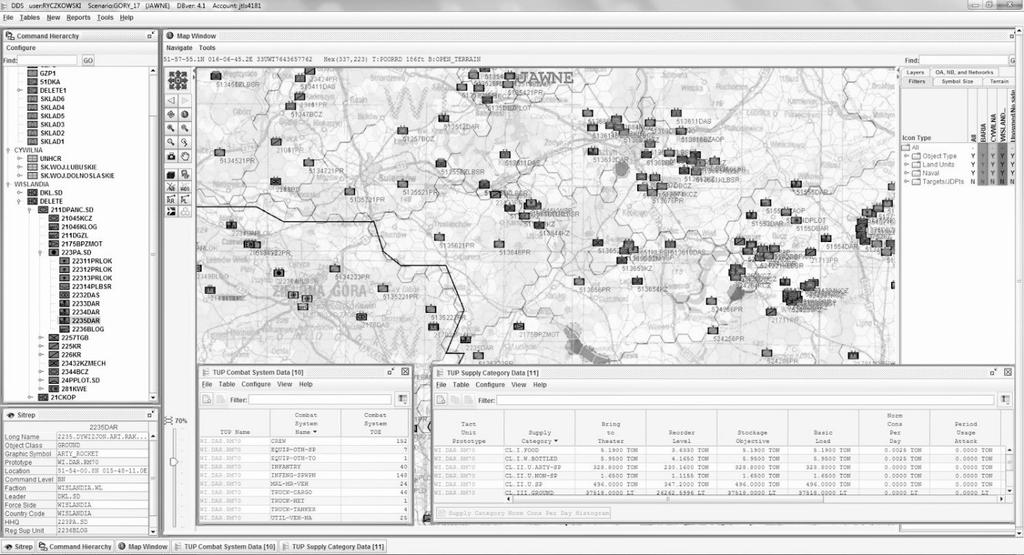Open the Reports menu
Image resolution: width=1024 pixels, height=555 pixels.
(78, 18)
